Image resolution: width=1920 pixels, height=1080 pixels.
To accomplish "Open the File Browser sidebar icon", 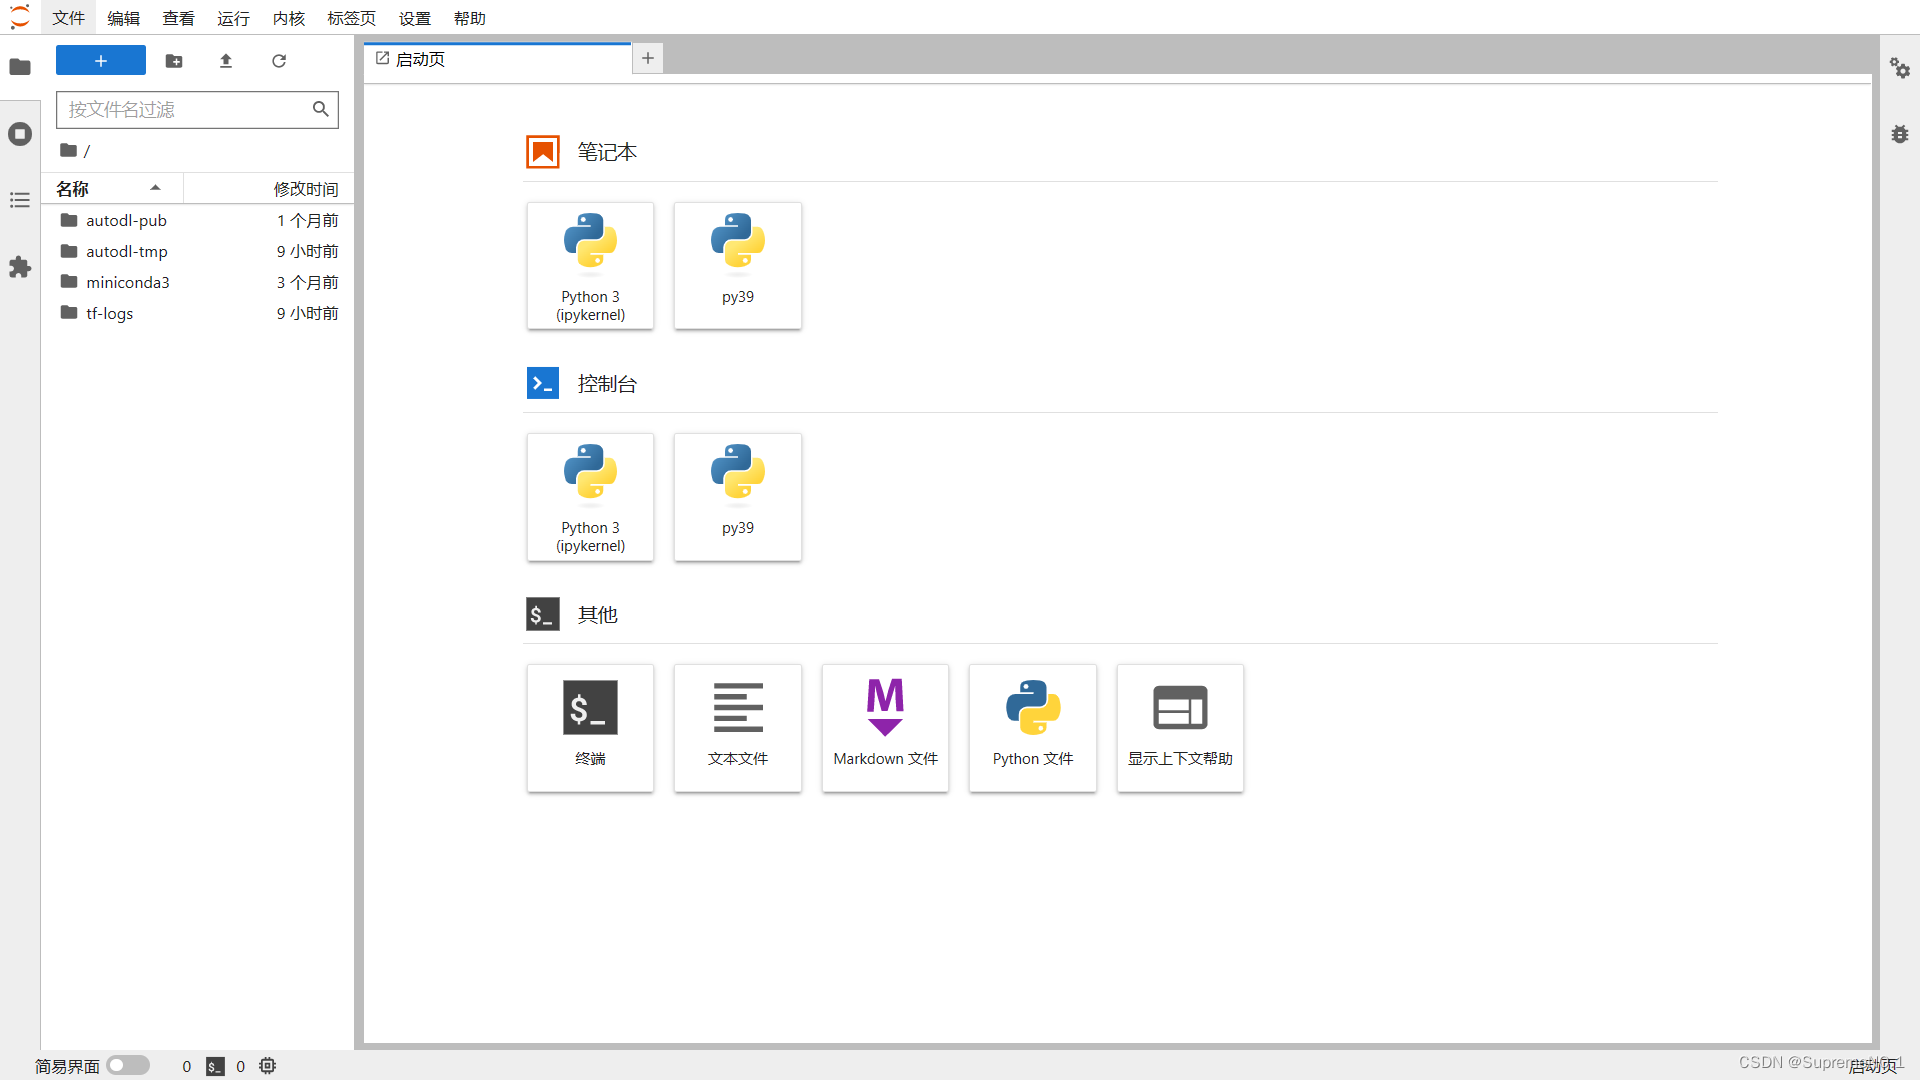I will click(20, 67).
